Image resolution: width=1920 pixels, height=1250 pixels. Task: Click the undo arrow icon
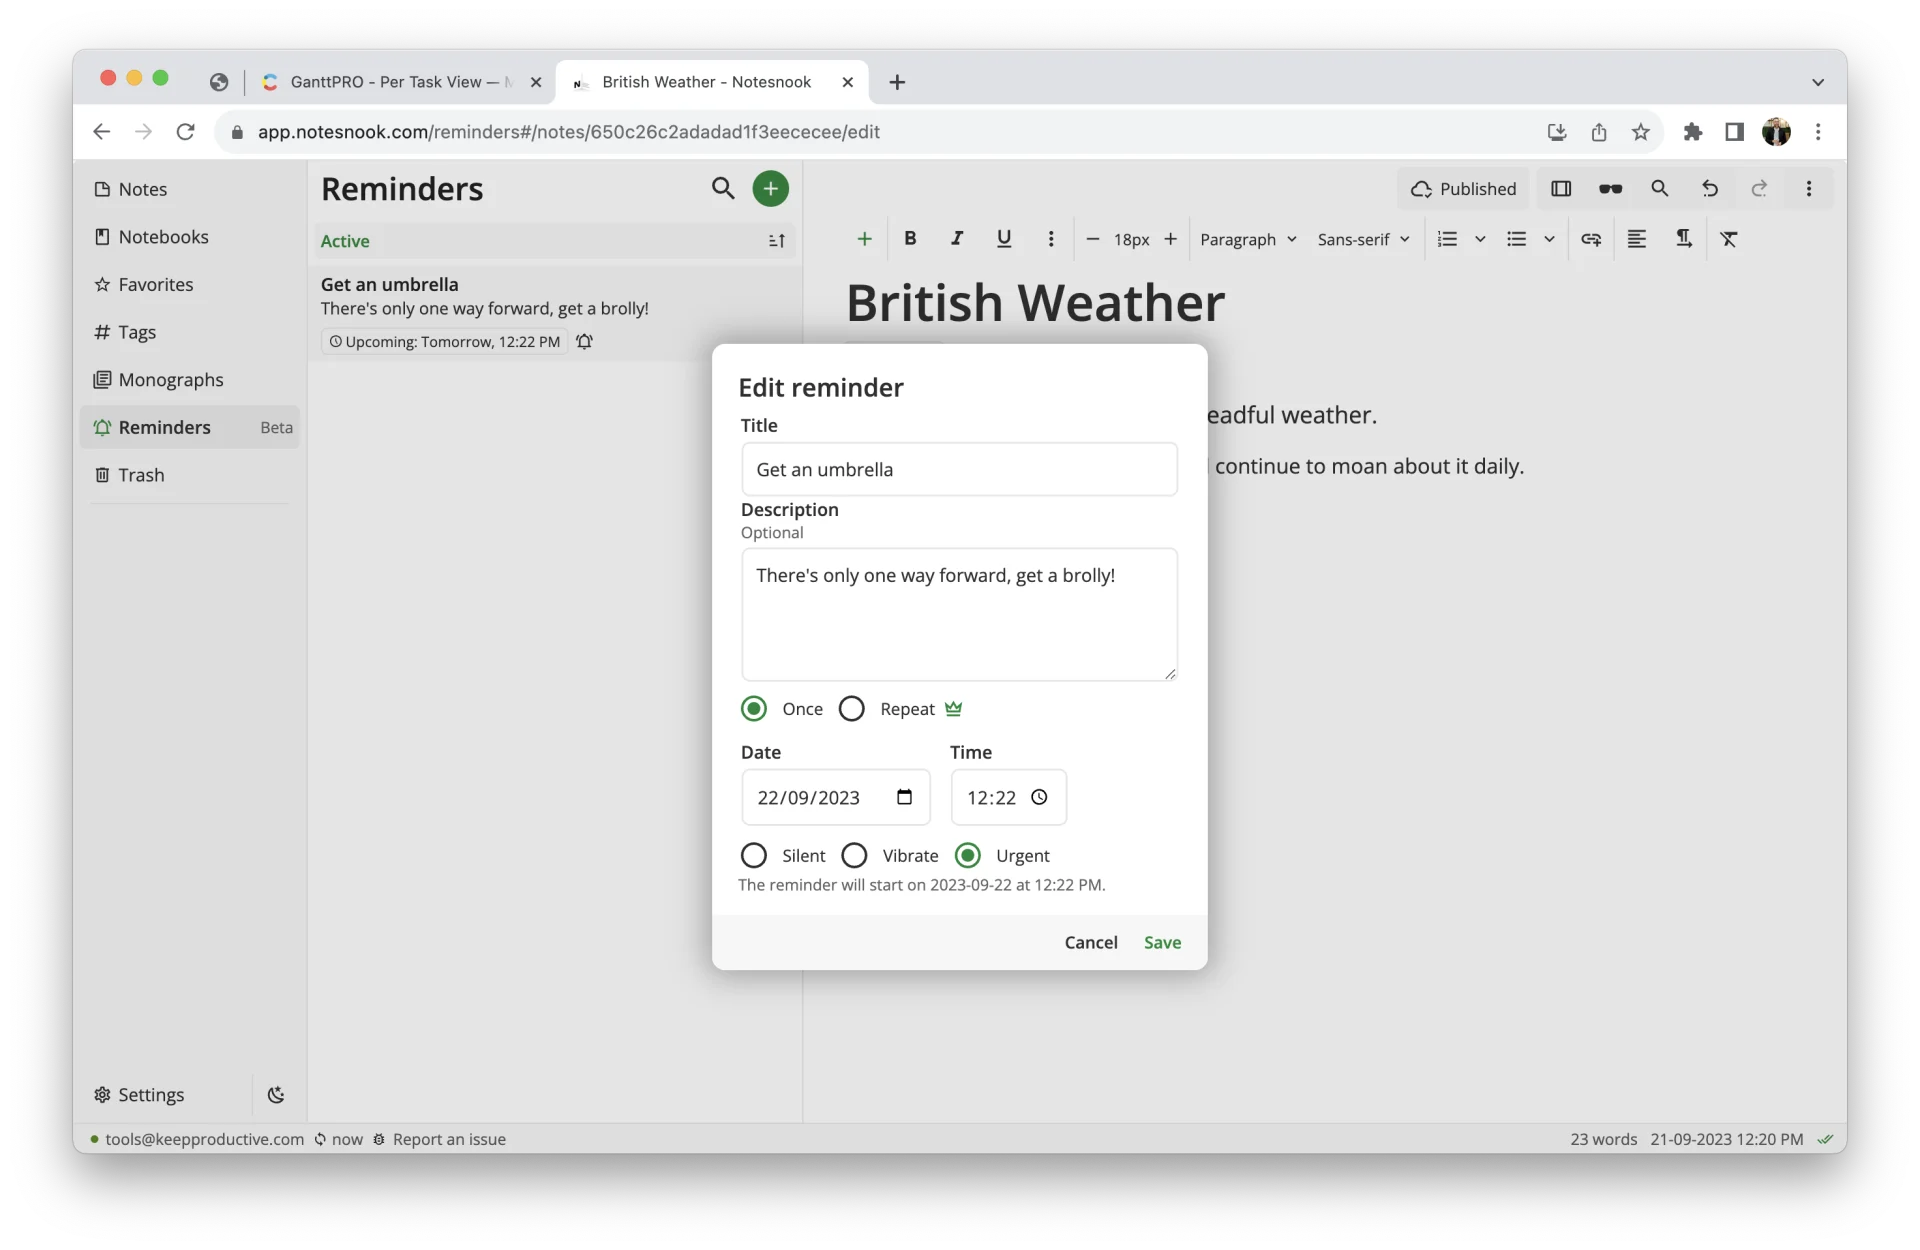(x=1709, y=189)
